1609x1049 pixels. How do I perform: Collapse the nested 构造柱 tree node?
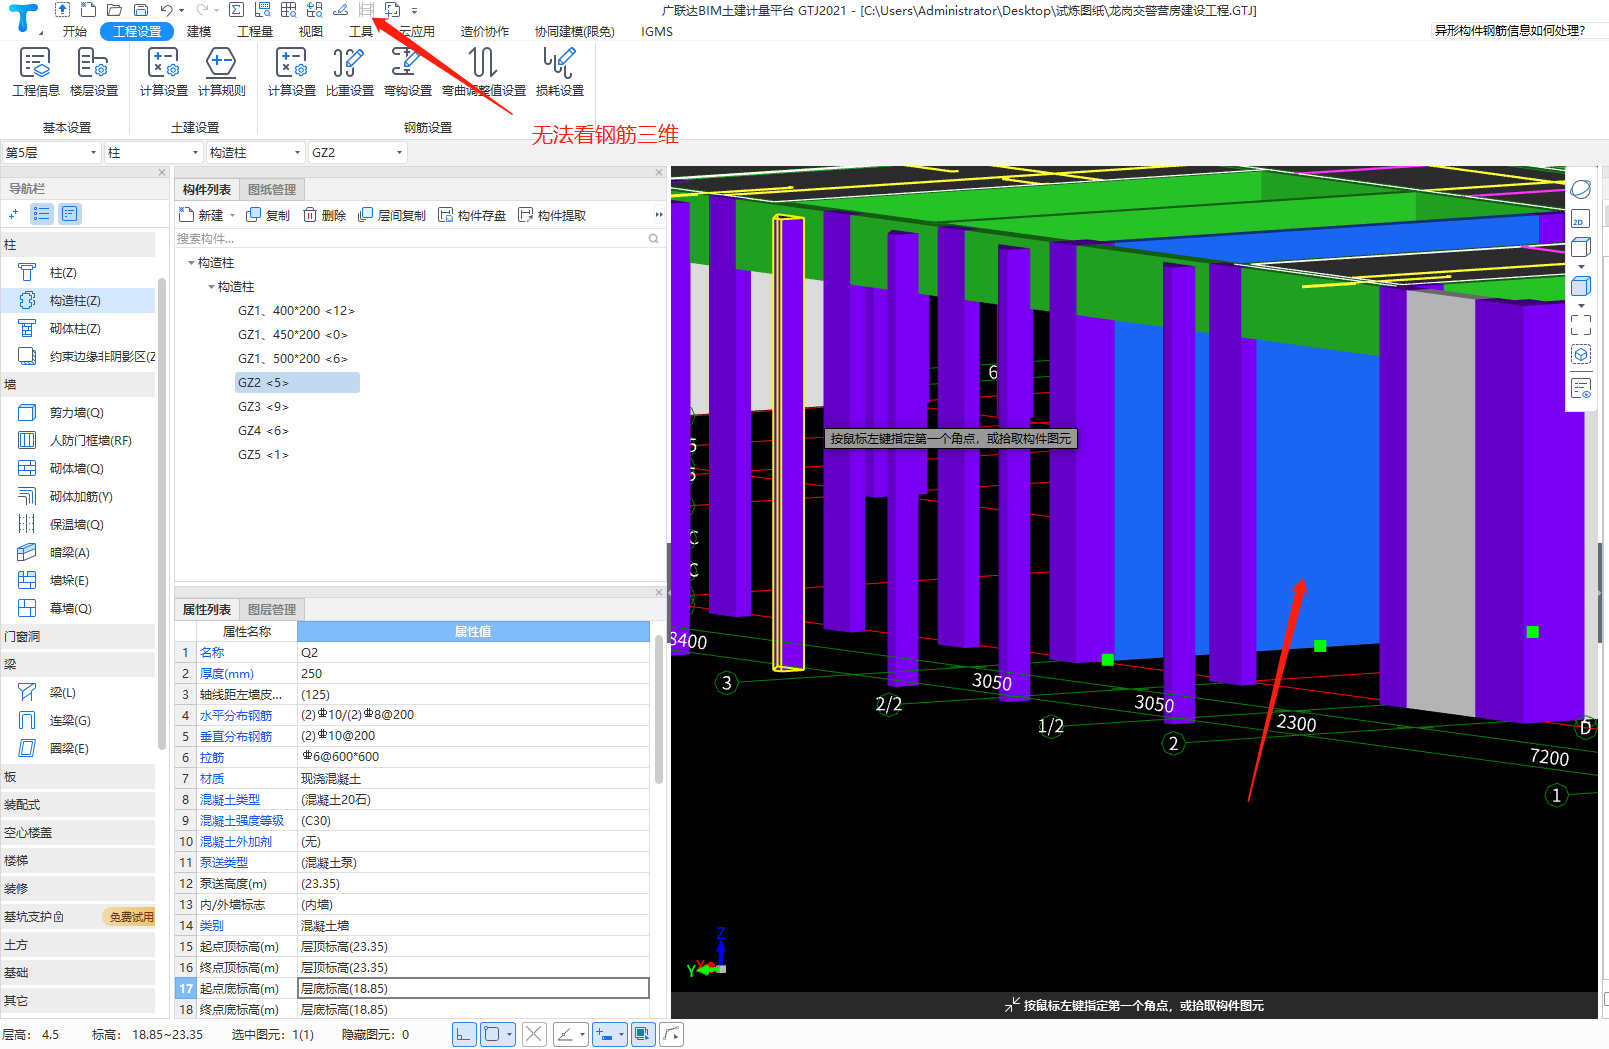211,287
